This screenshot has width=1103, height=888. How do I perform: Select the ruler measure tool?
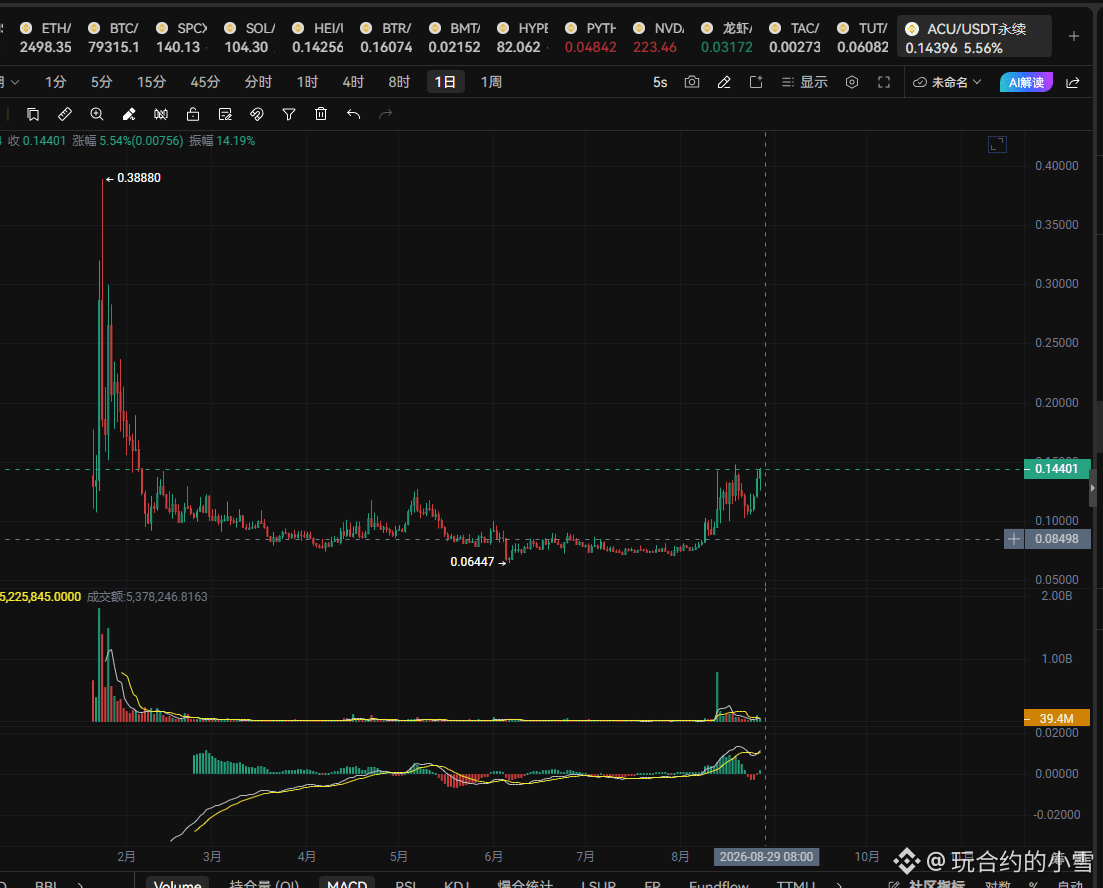tap(65, 114)
